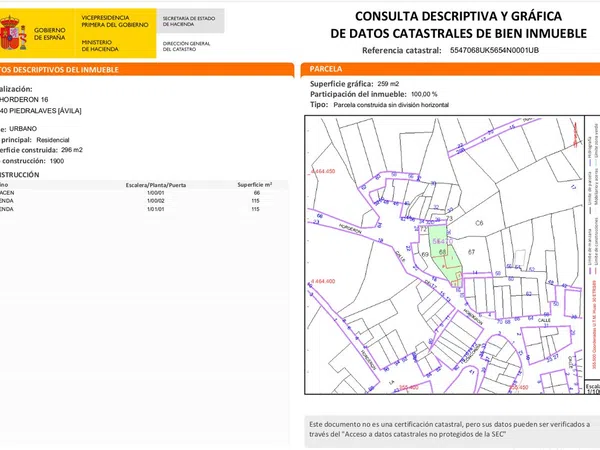Click "DIRECCIÓN GENERAL DEL CATASTRO" text

pos(186,46)
